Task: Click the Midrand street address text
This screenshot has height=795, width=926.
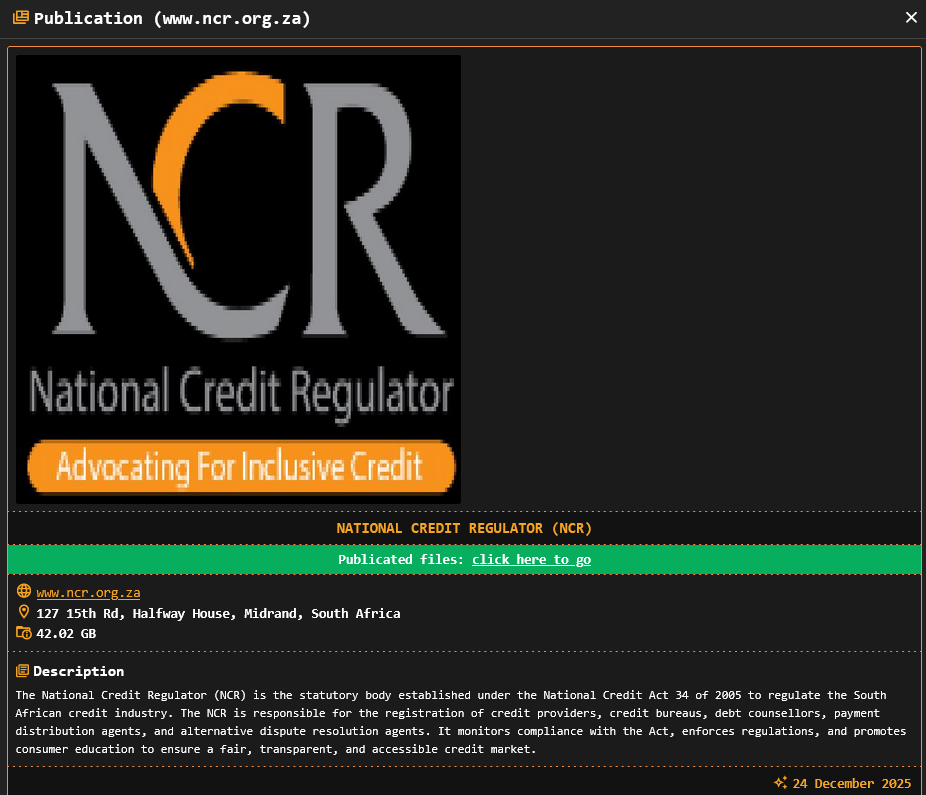Action: (218, 613)
